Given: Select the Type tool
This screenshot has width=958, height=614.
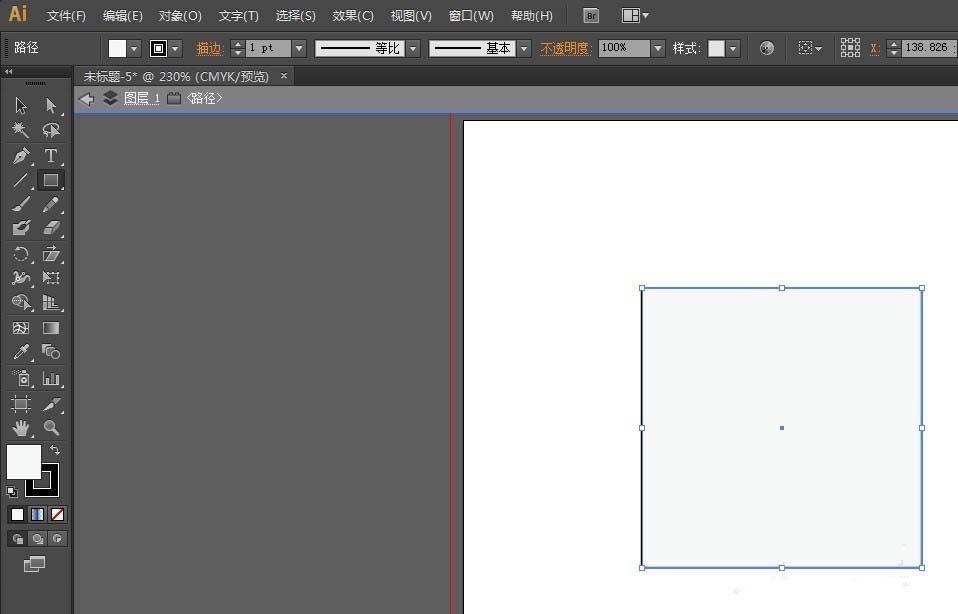Looking at the screenshot, I should pos(51,156).
